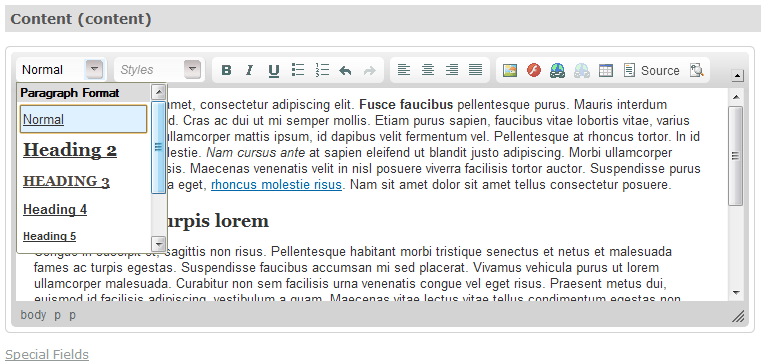Insert an image into content
The image size is (761, 364).
[510, 70]
